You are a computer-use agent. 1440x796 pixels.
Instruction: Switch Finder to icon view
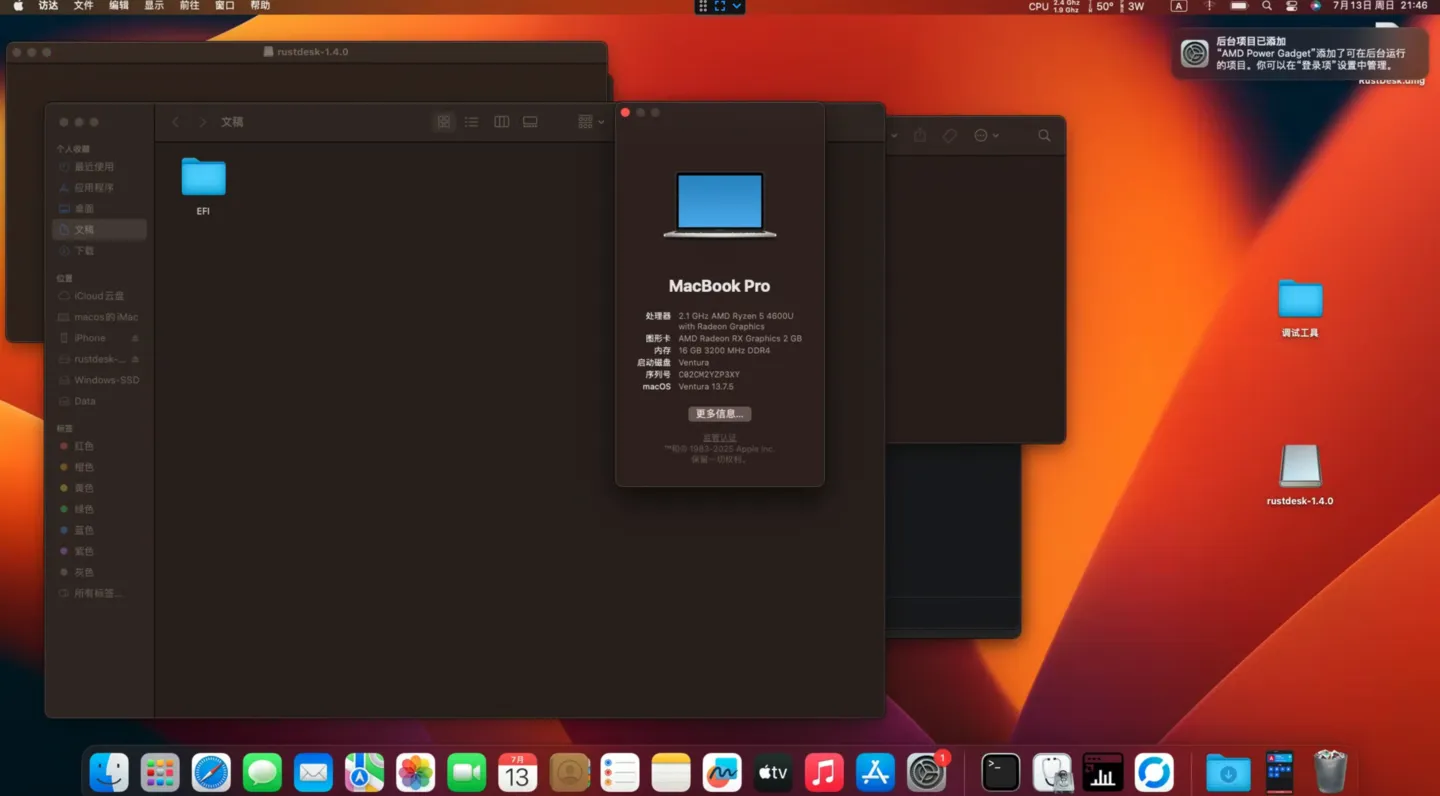tap(443, 122)
